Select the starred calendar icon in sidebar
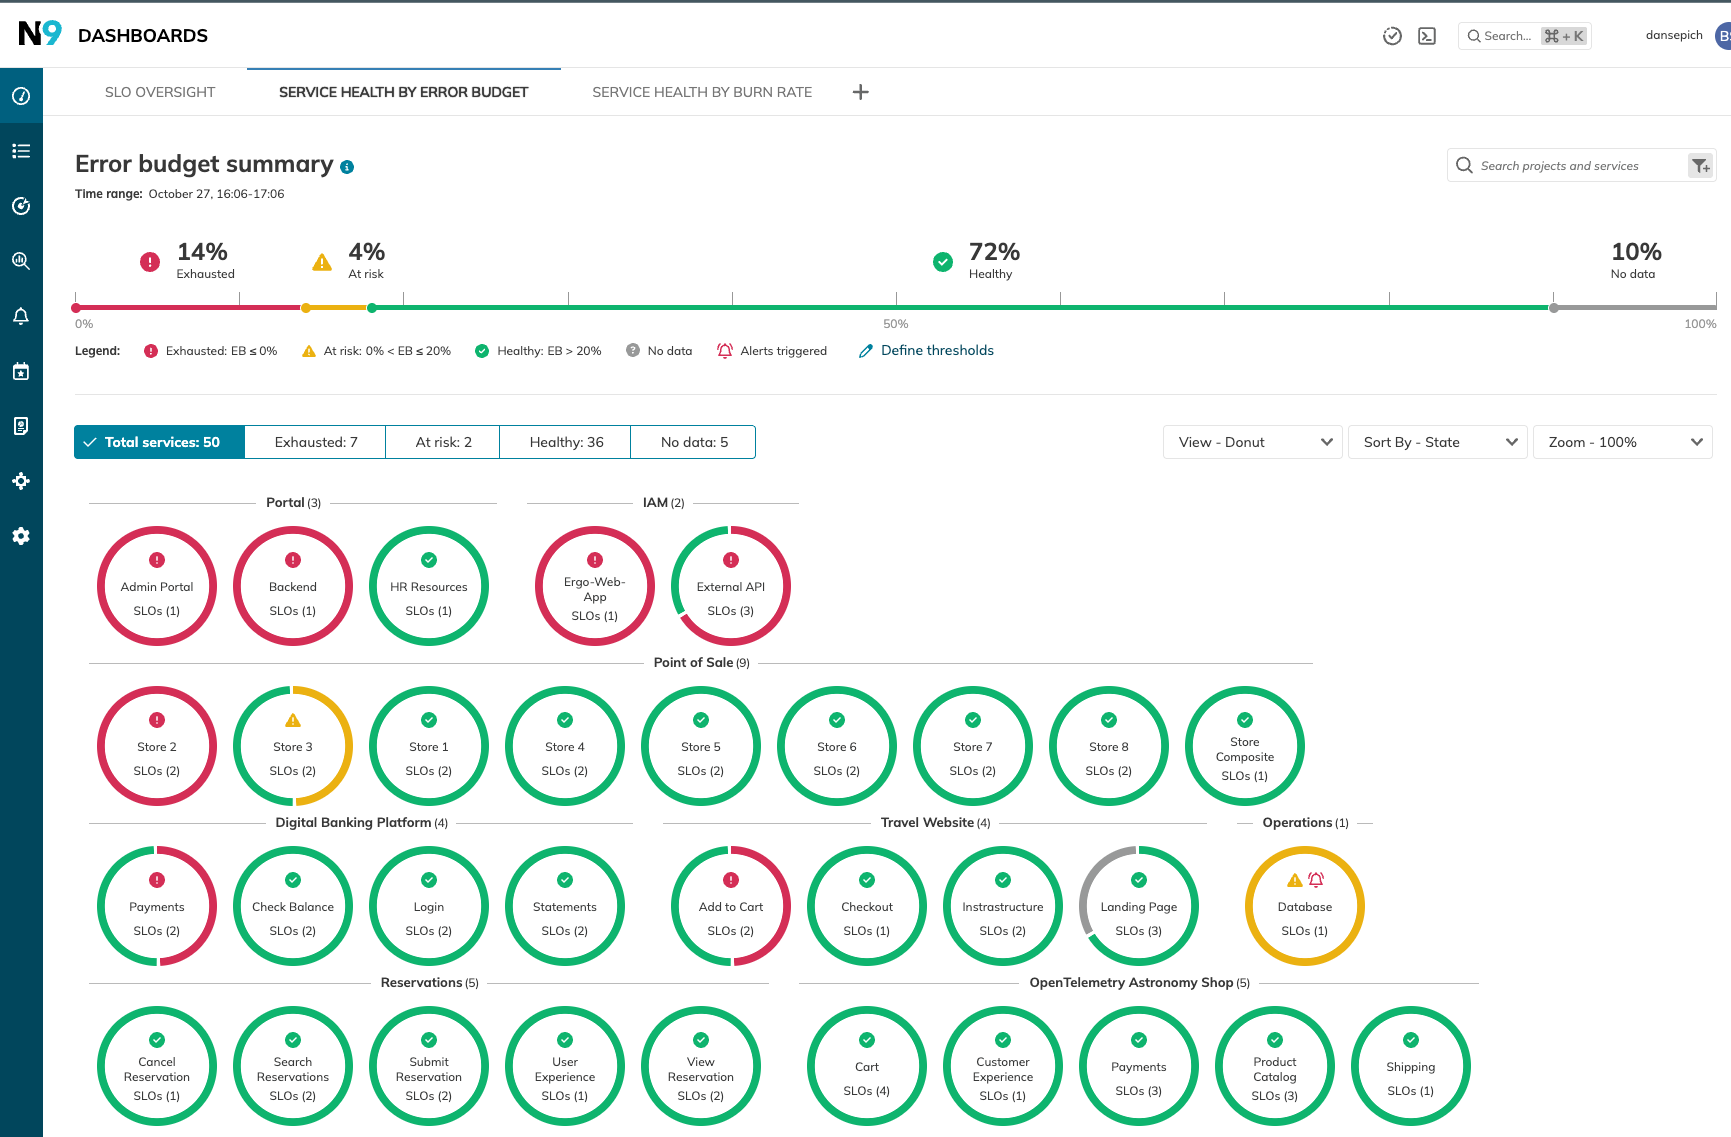The height and width of the screenshot is (1137, 1731). point(21,371)
